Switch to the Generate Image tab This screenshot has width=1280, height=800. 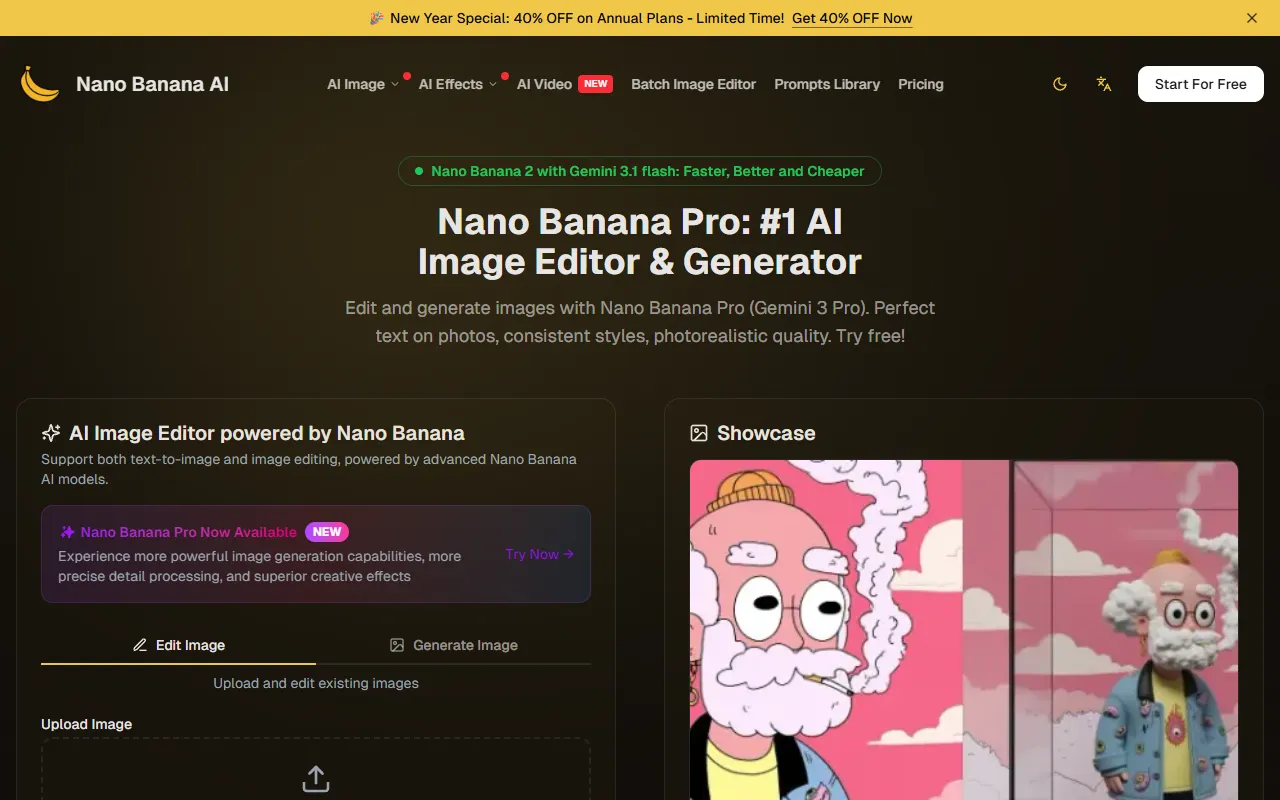point(454,645)
